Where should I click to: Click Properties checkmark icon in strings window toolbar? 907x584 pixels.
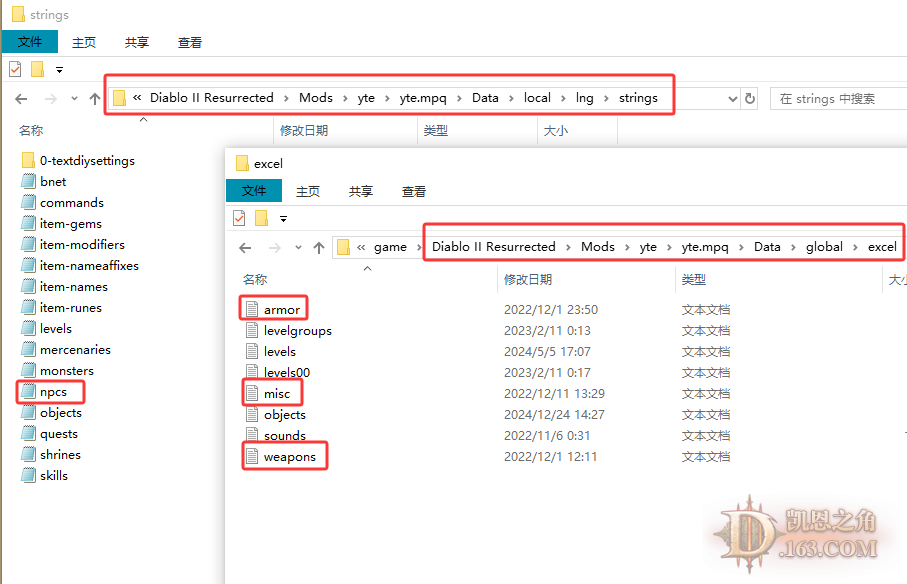[16, 69]
